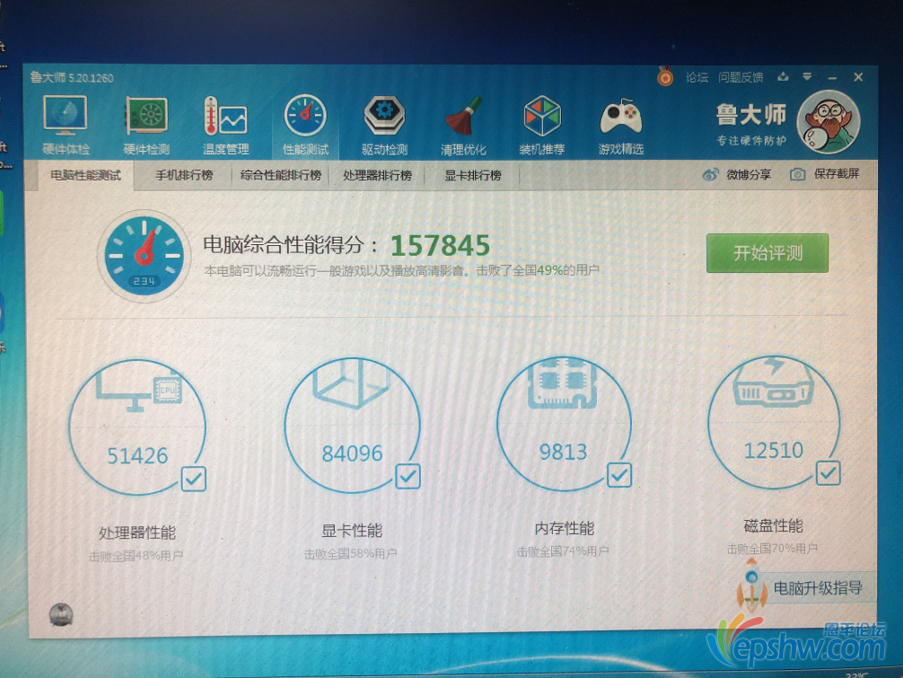Minimize the 鲁大师 window
This screenshot has height=678, width=903.
point(832,77)
